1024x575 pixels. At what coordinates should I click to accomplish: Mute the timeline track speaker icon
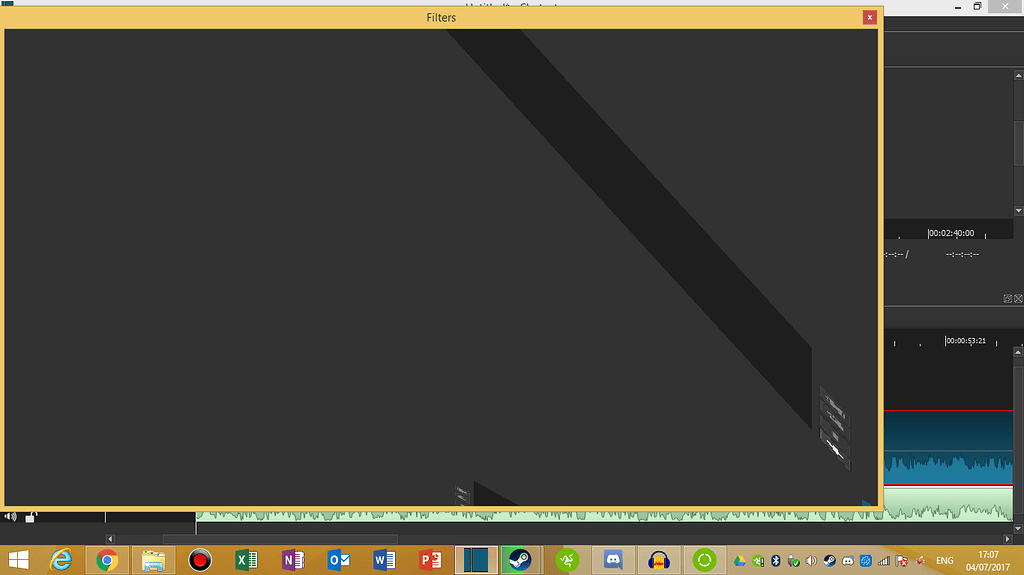tap(10, 517)
